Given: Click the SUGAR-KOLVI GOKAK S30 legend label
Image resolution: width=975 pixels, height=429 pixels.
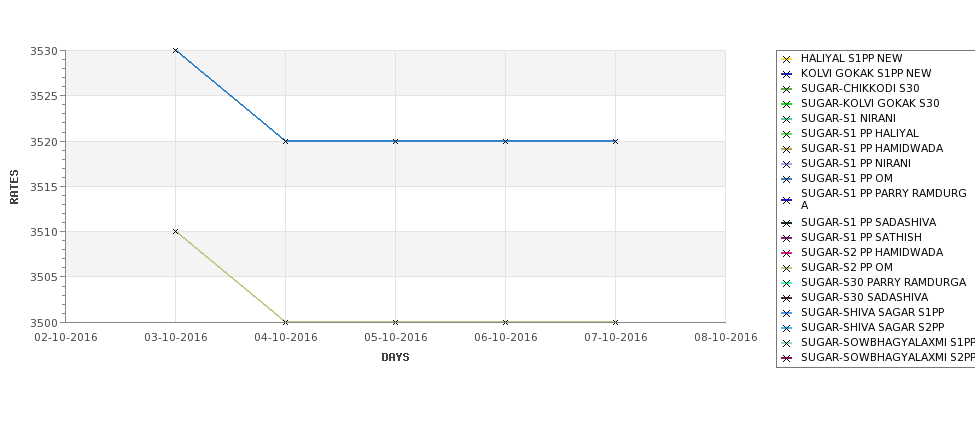Looking at the screenshot, I should click(870, 103).
